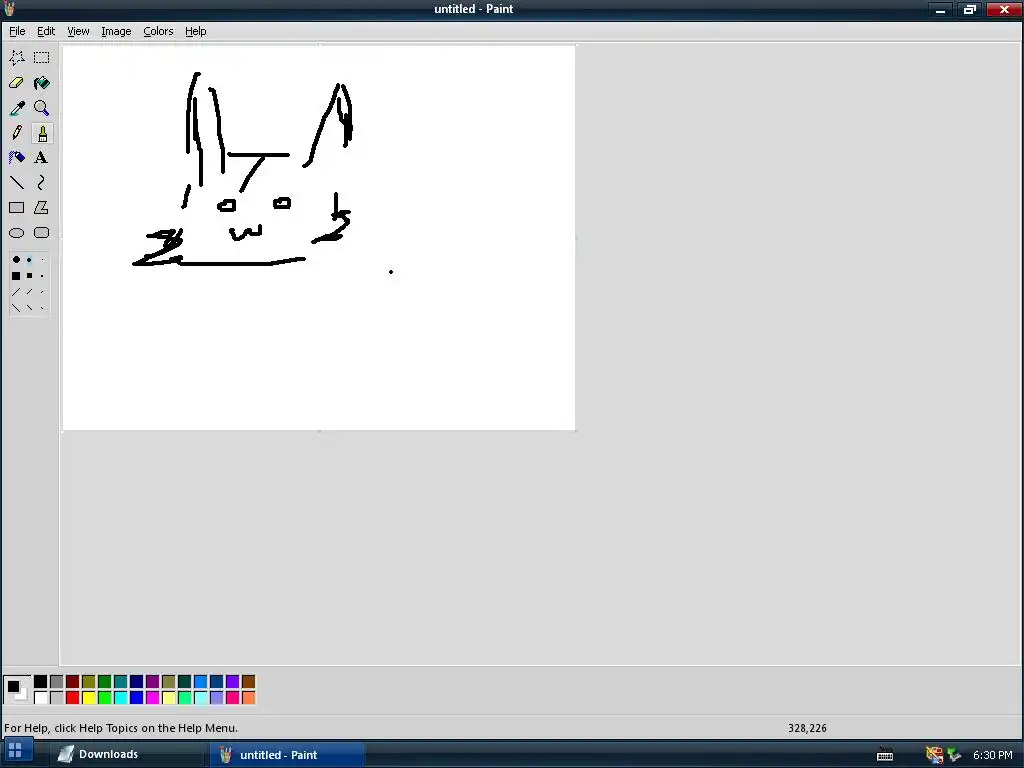1024x768 pixels.
Task: Open the on-screen keyboard tray icon
Action: [885, 754]
